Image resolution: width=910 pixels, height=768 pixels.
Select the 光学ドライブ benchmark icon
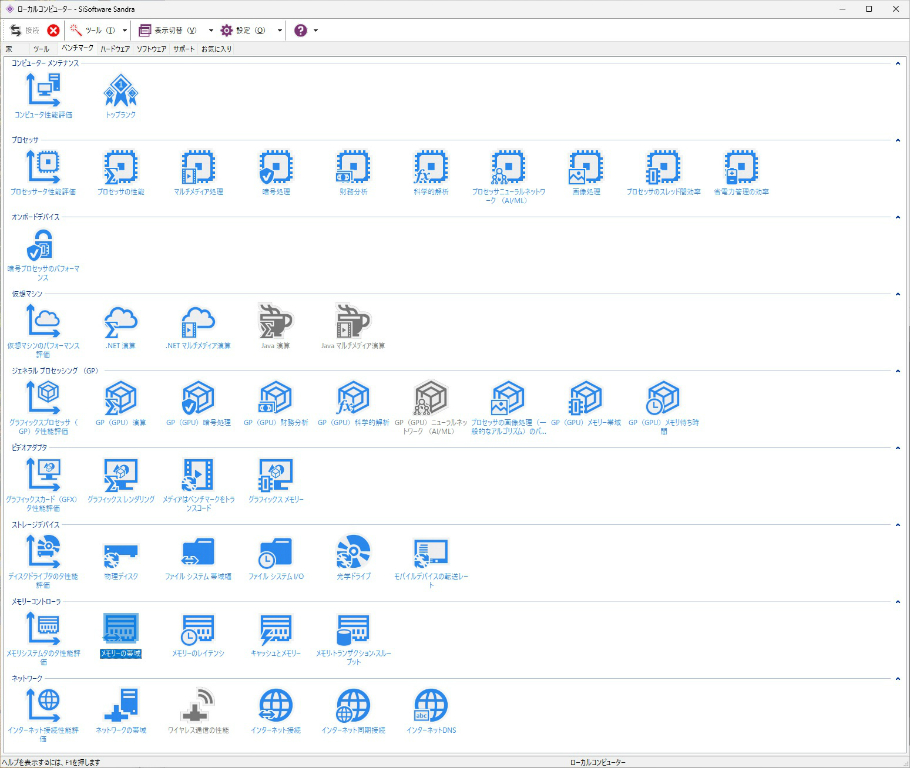click(353, 557)
